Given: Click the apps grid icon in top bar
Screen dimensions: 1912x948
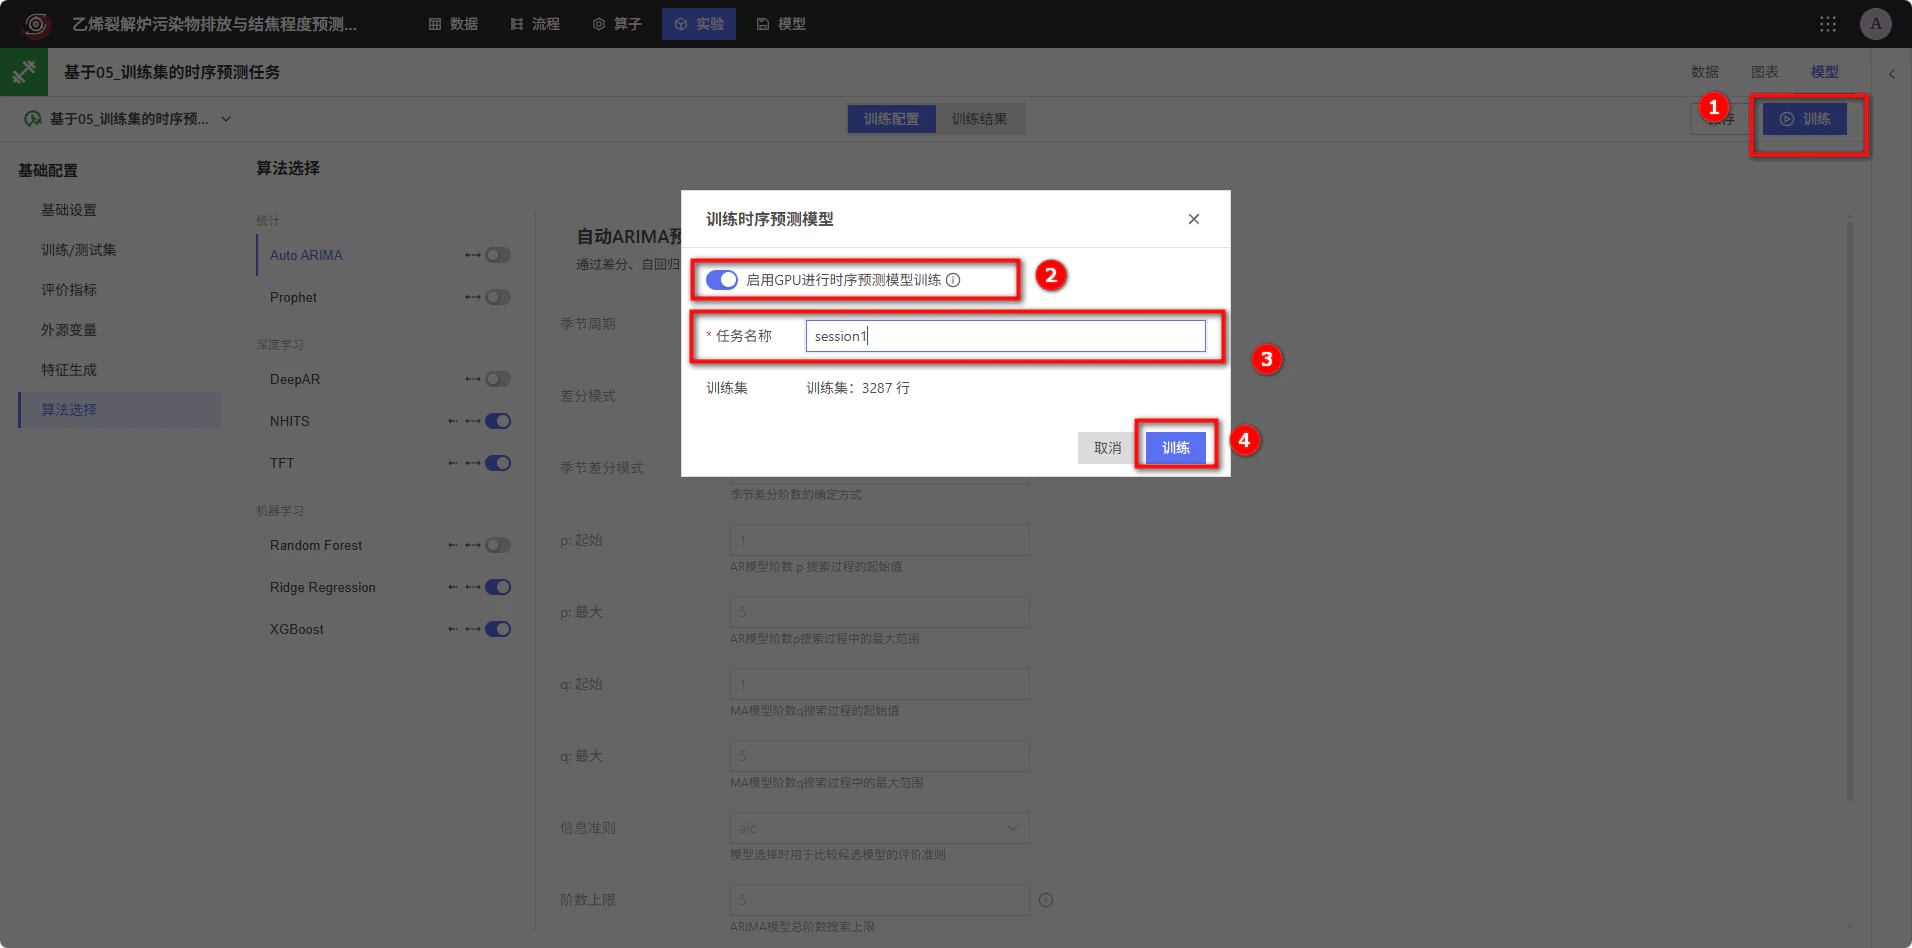Looking at the screenshot, I should click(1828, 24).
